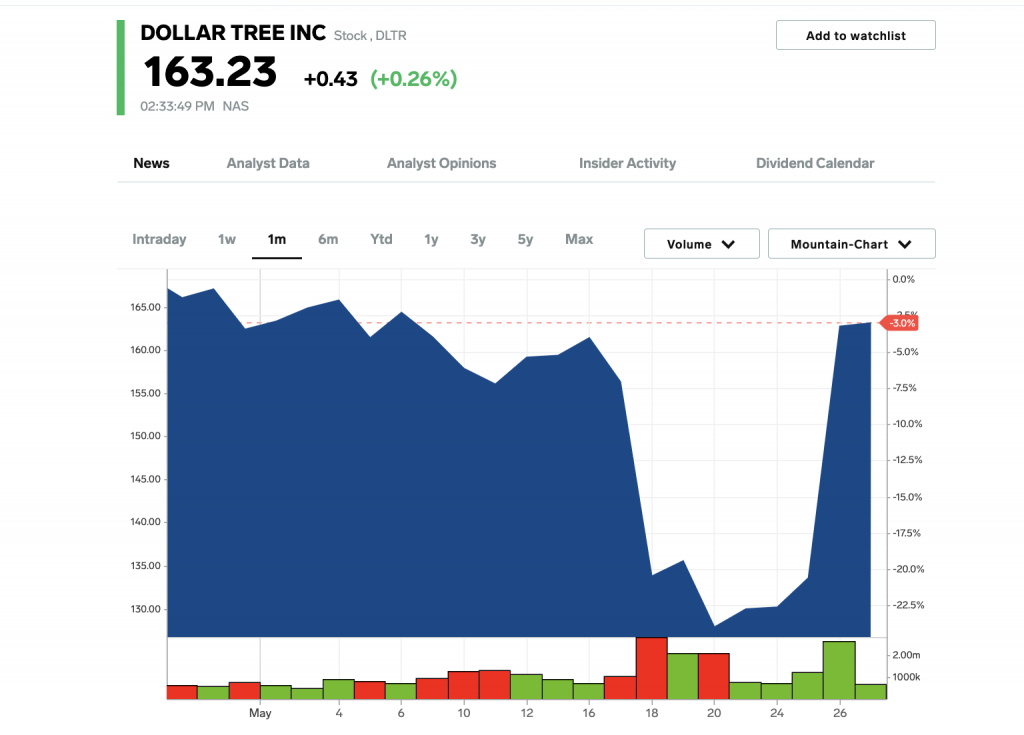The width and height of the screenshot is (1024, 735).
Task: Open the Volume dropdown
Action: [701, 244]
